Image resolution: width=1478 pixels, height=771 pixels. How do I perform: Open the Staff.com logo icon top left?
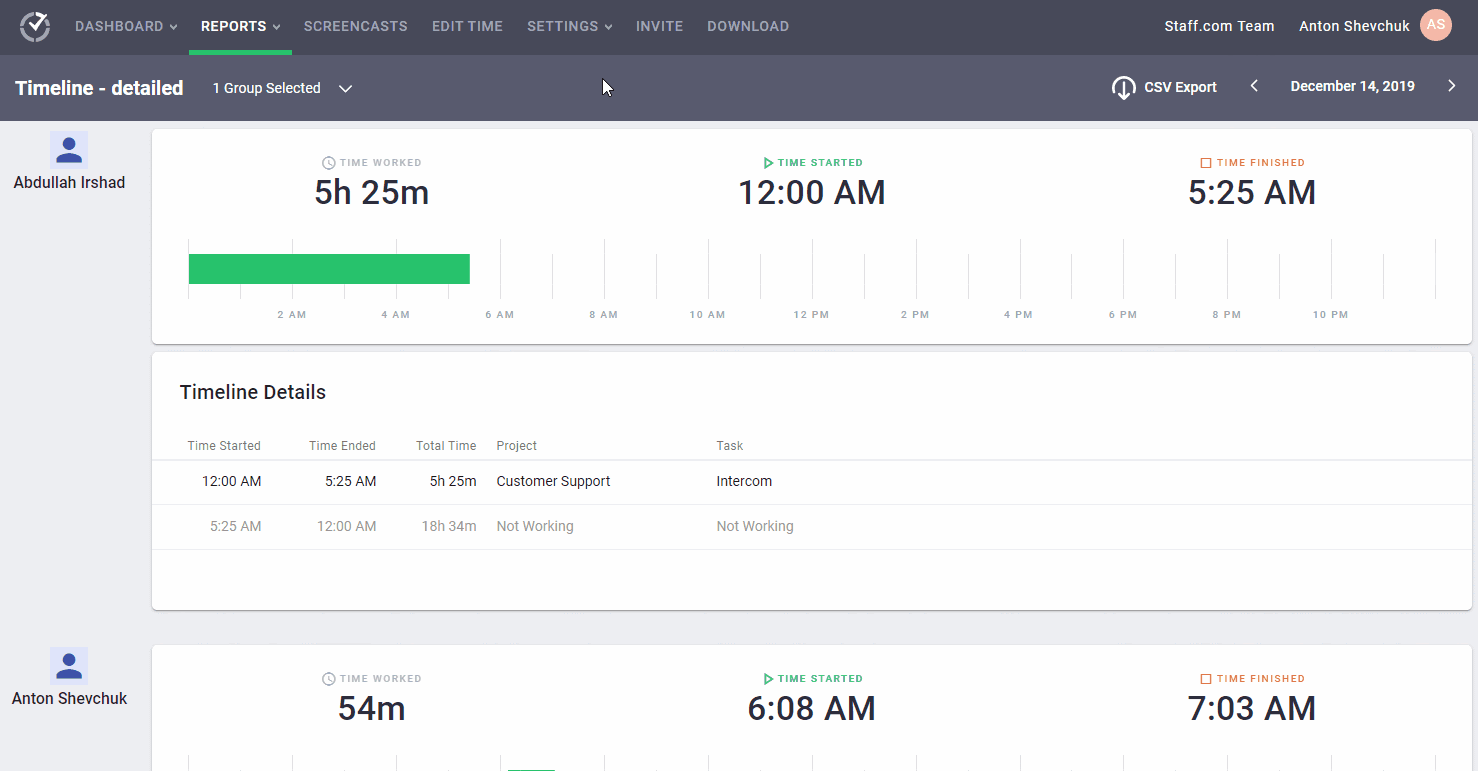pyautogui.click(x=34, y=26)
